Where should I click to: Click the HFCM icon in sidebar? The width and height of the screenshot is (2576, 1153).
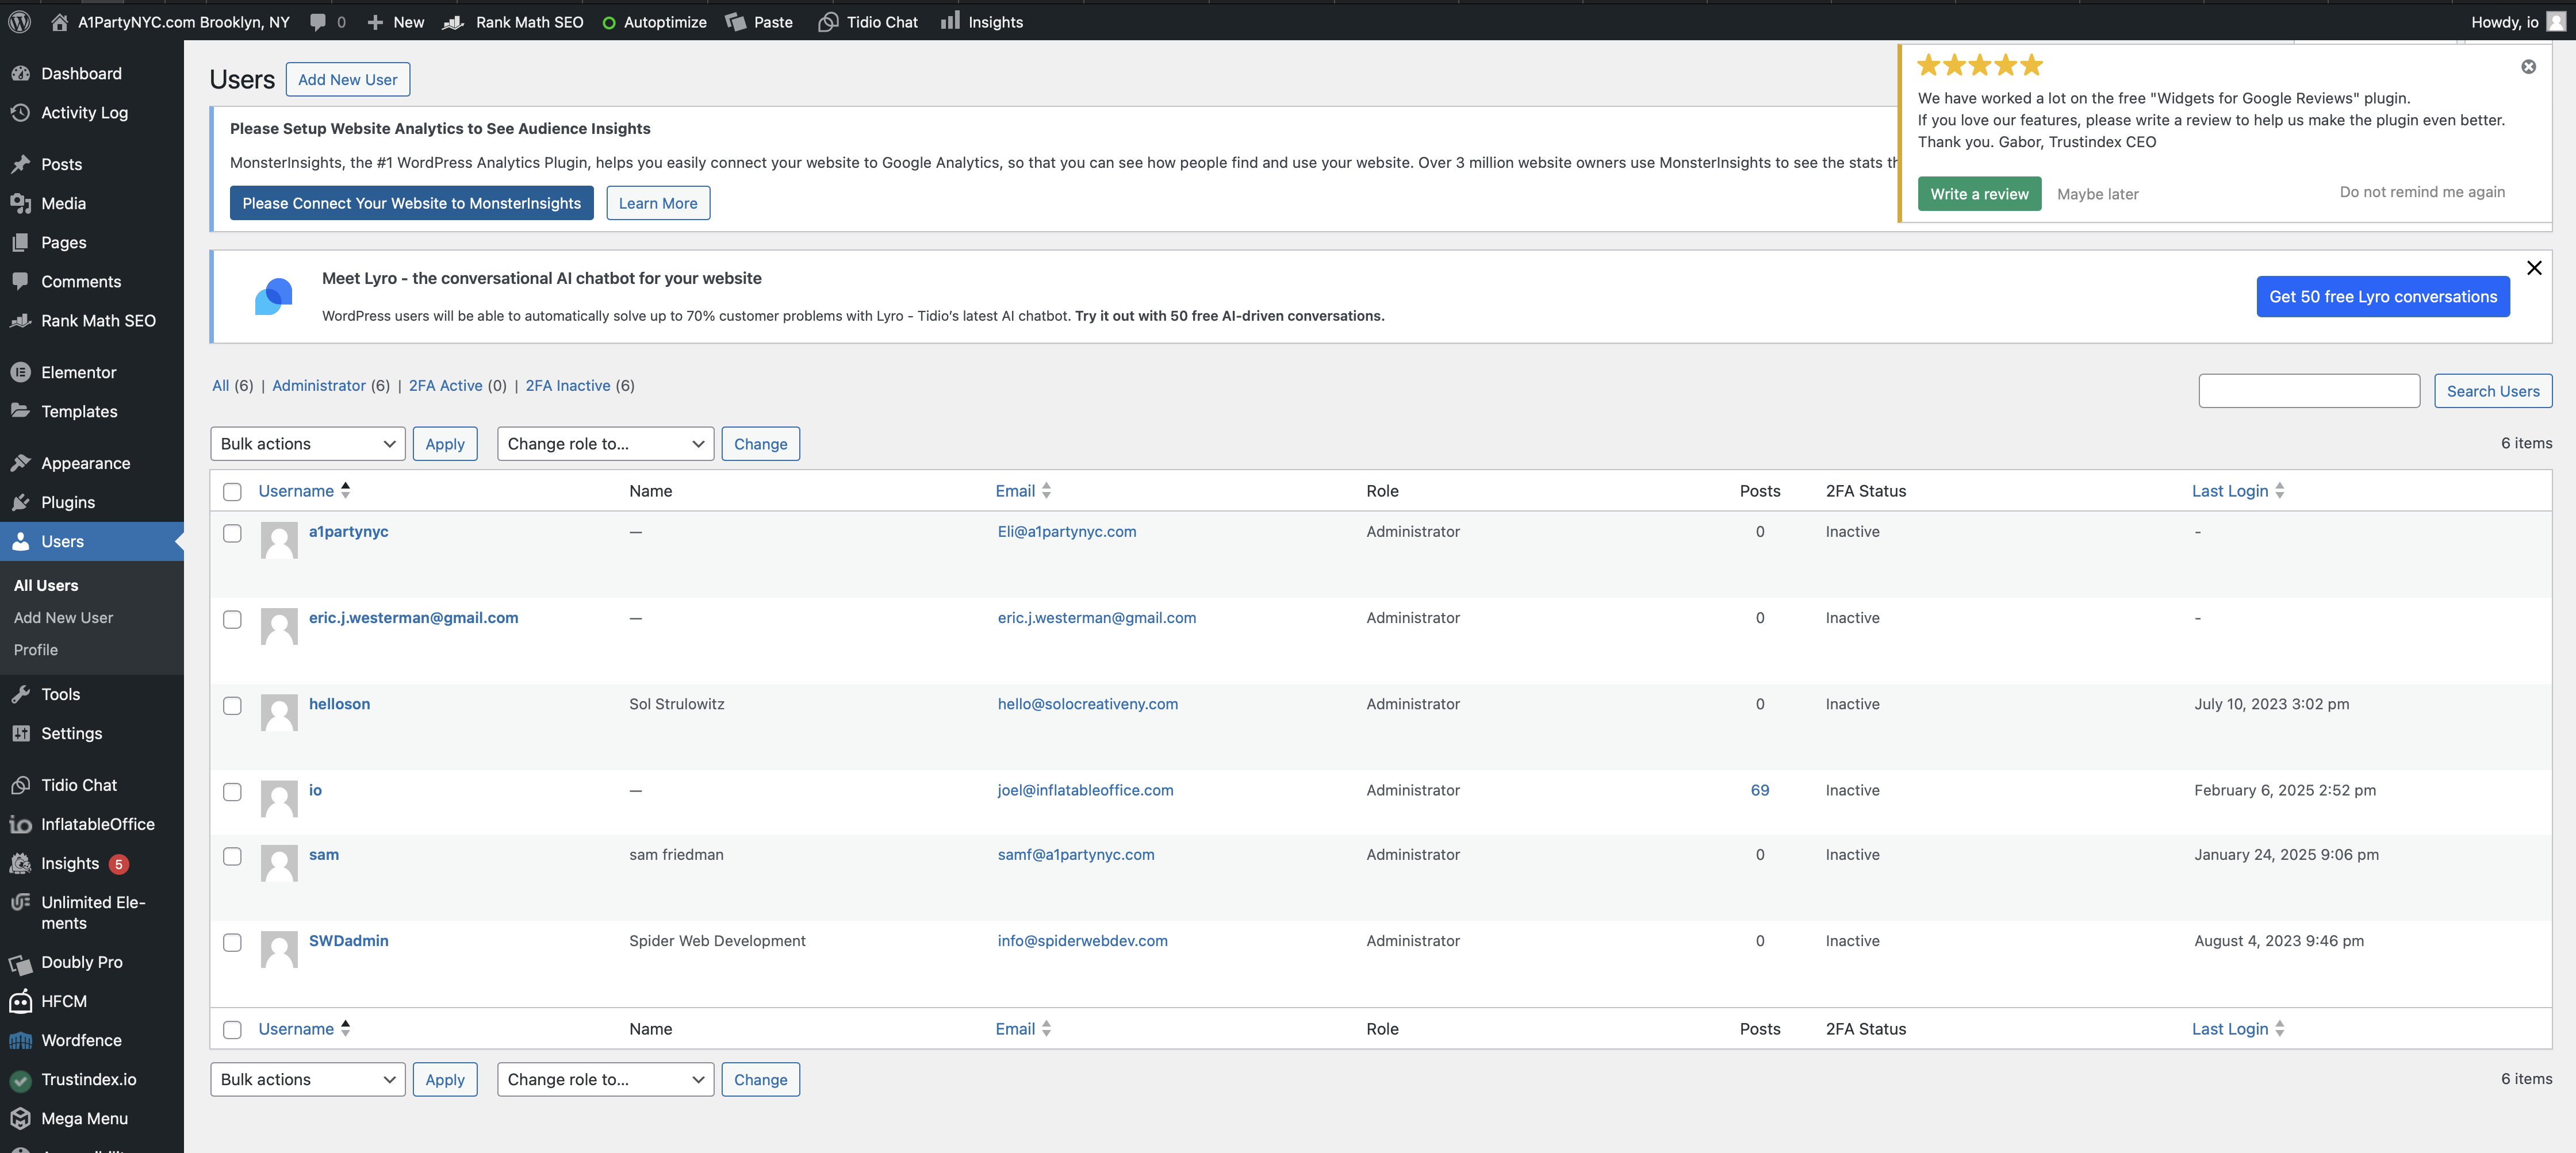pos(20,1001)
